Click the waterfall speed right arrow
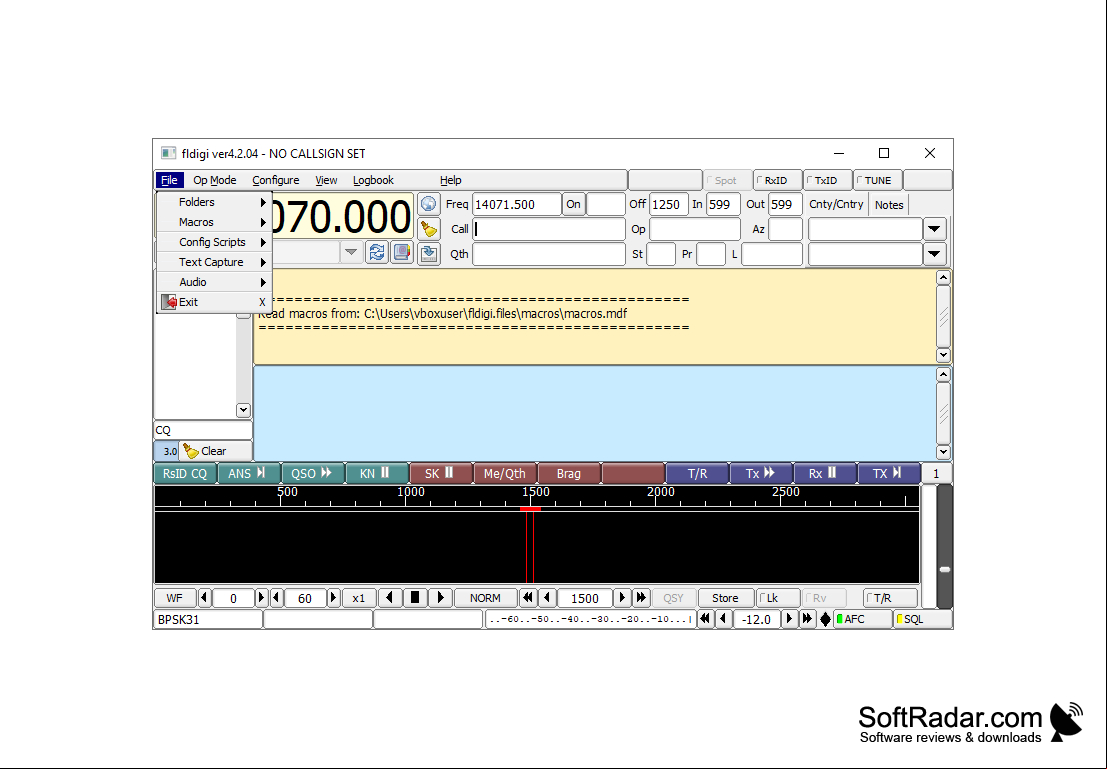 (x=441, y=597)
